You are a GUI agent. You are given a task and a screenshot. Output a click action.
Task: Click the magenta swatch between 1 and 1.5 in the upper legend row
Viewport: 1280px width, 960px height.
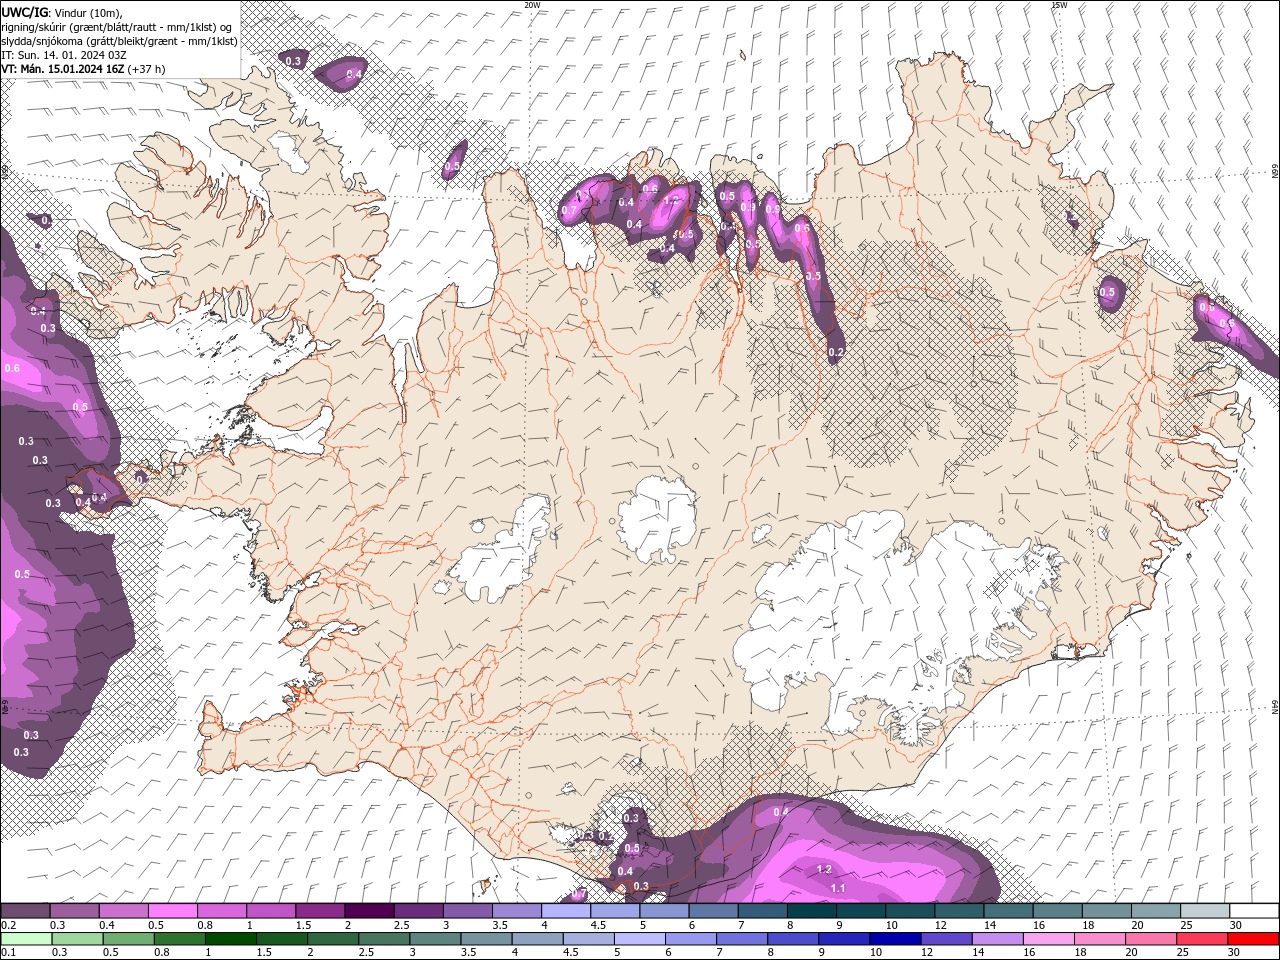pos(271,911)
